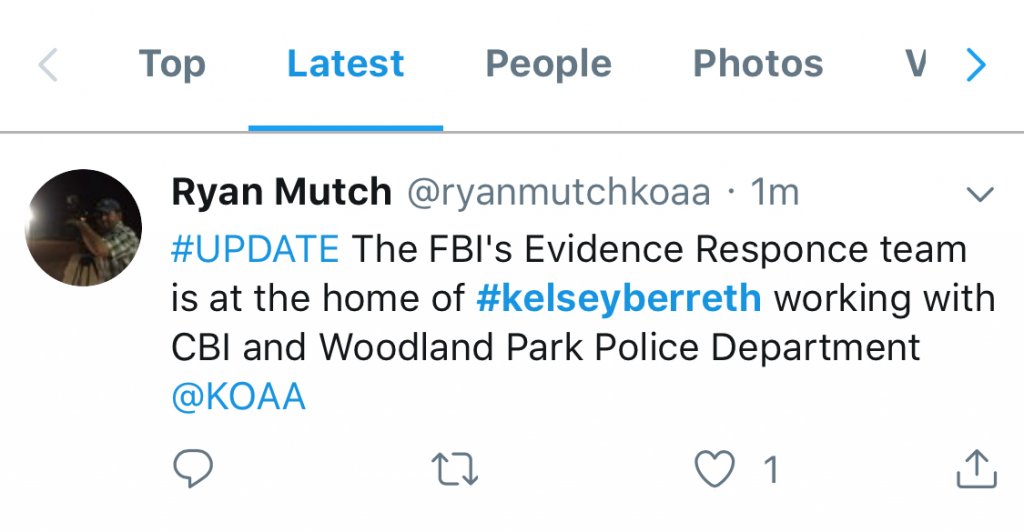This screenshot has width=1024, height=532.
Task: Expand the tweet options dropdown caret
Action: point(982,194)
